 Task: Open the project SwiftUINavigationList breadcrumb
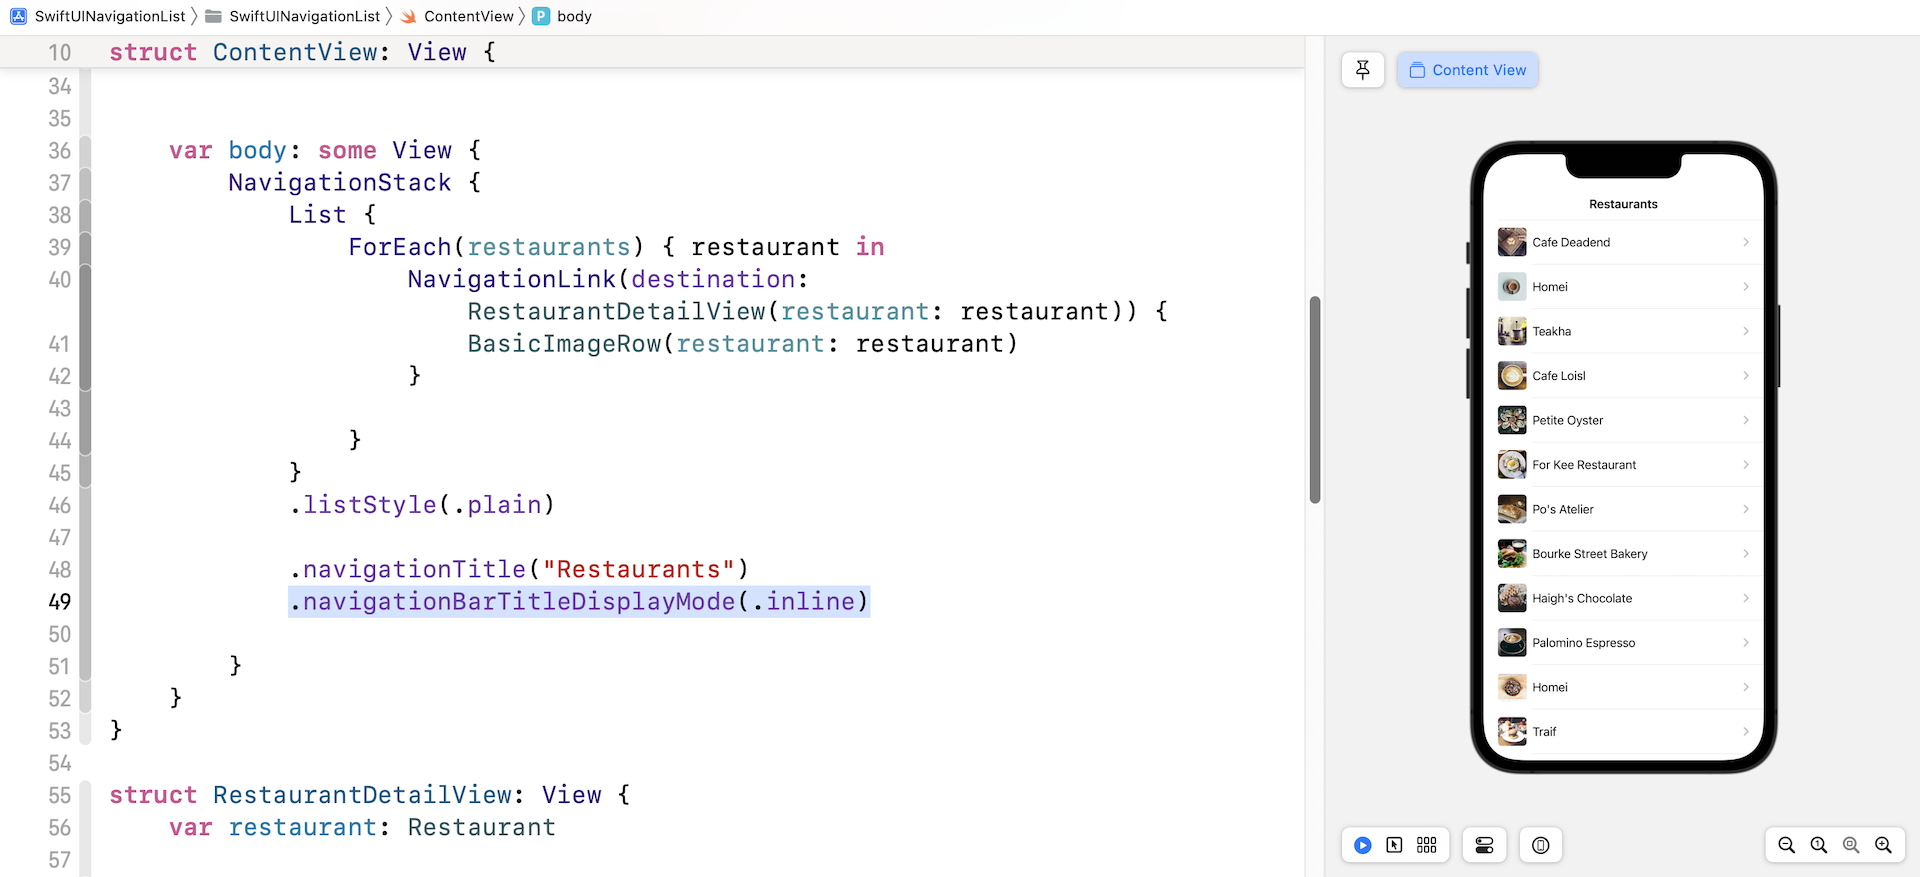(99, 16)
